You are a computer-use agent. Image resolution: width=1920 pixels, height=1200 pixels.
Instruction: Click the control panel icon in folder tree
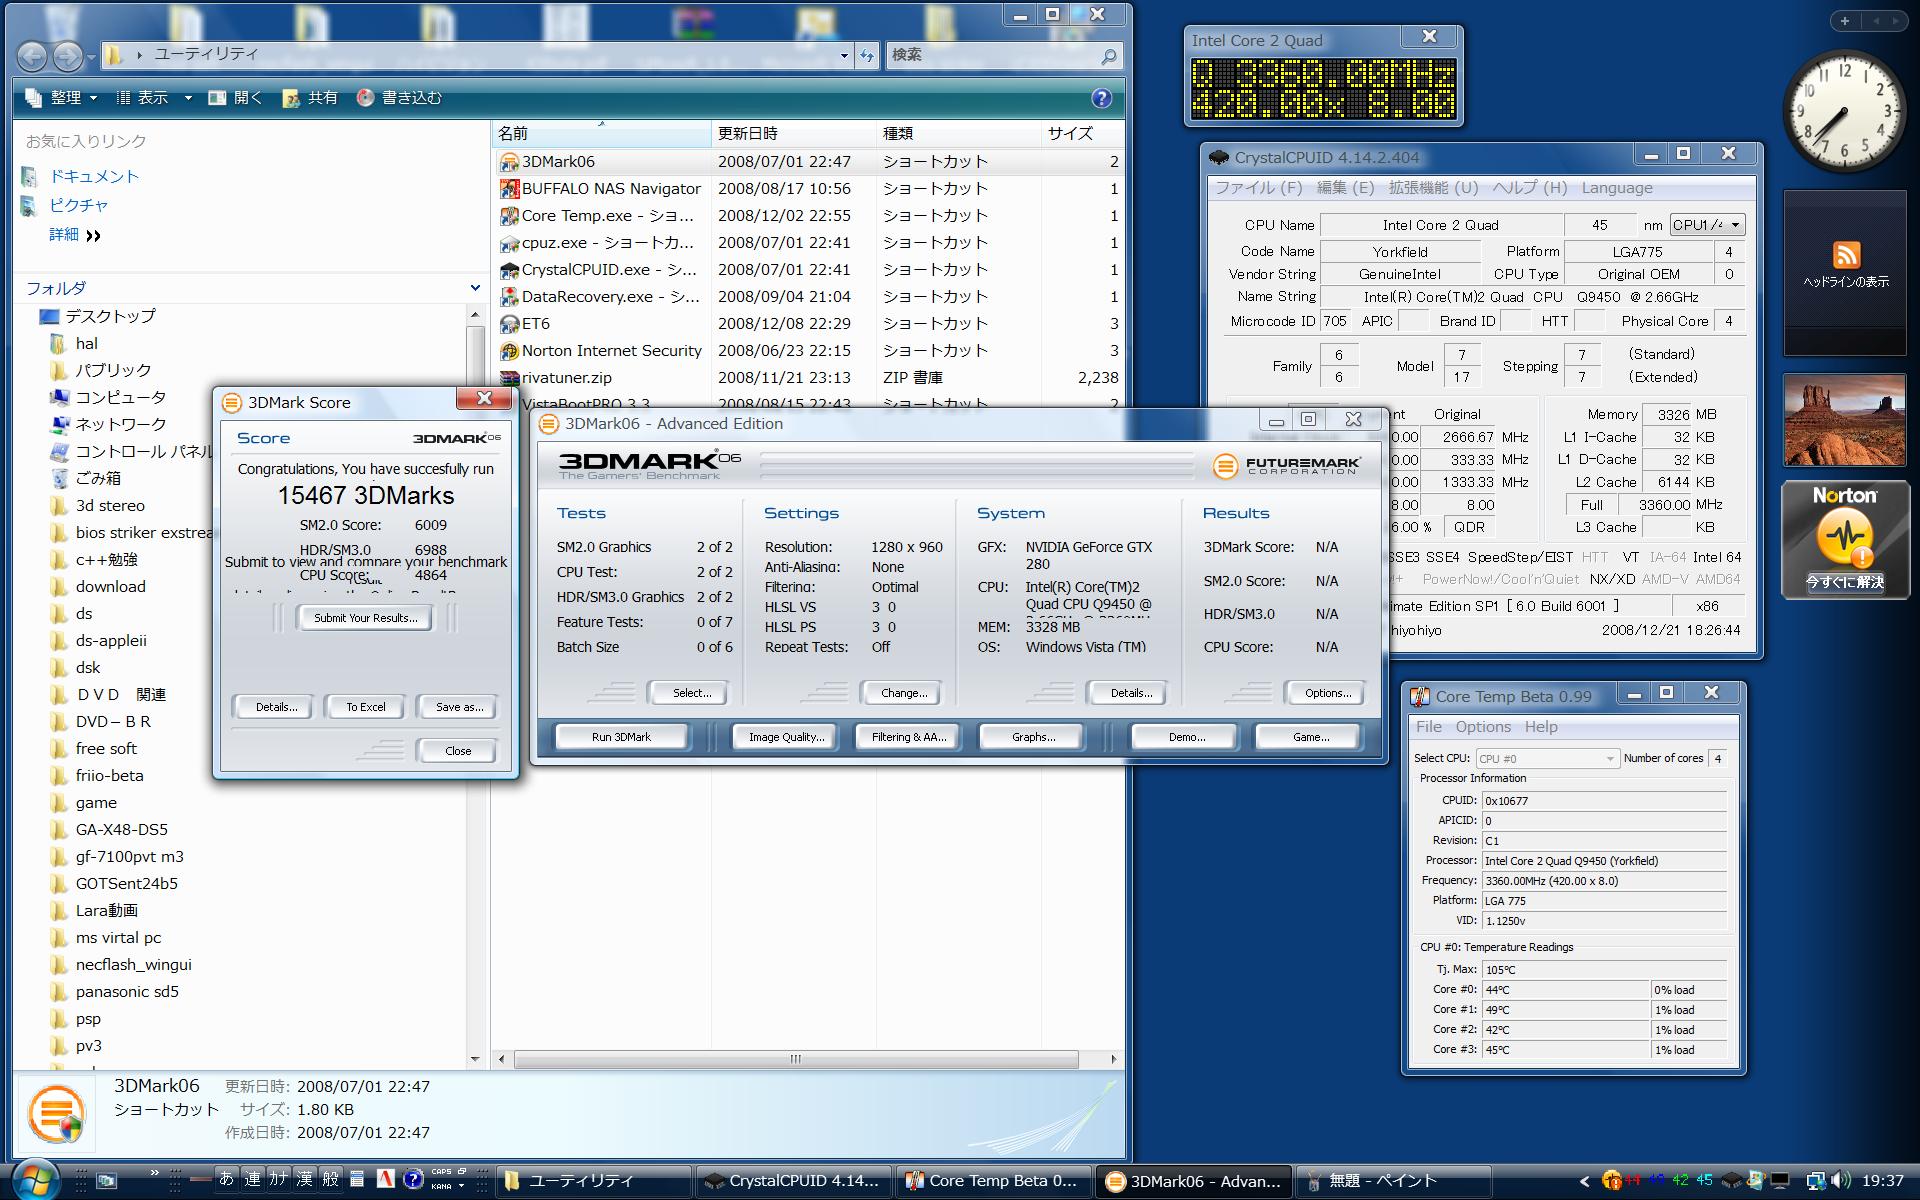pyautogui.click(x=60, y=451)
